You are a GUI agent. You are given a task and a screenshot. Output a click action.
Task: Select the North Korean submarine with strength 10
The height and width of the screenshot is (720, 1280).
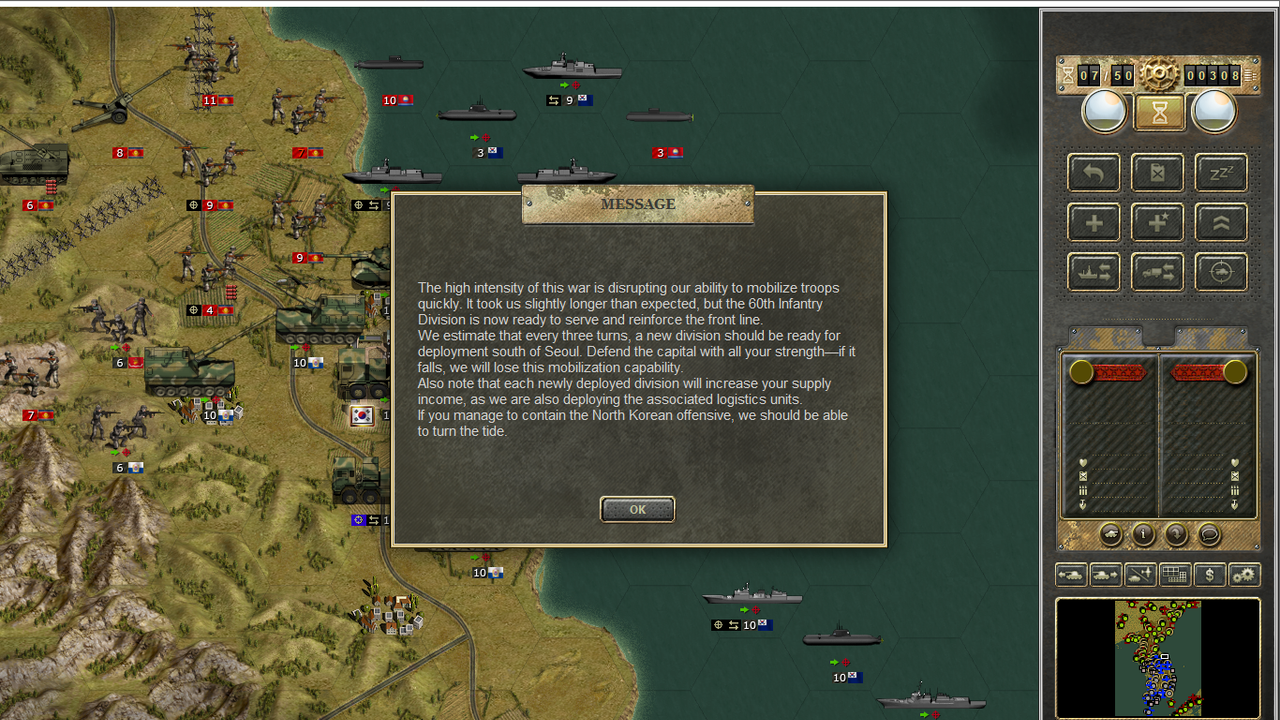coord(389,64)
